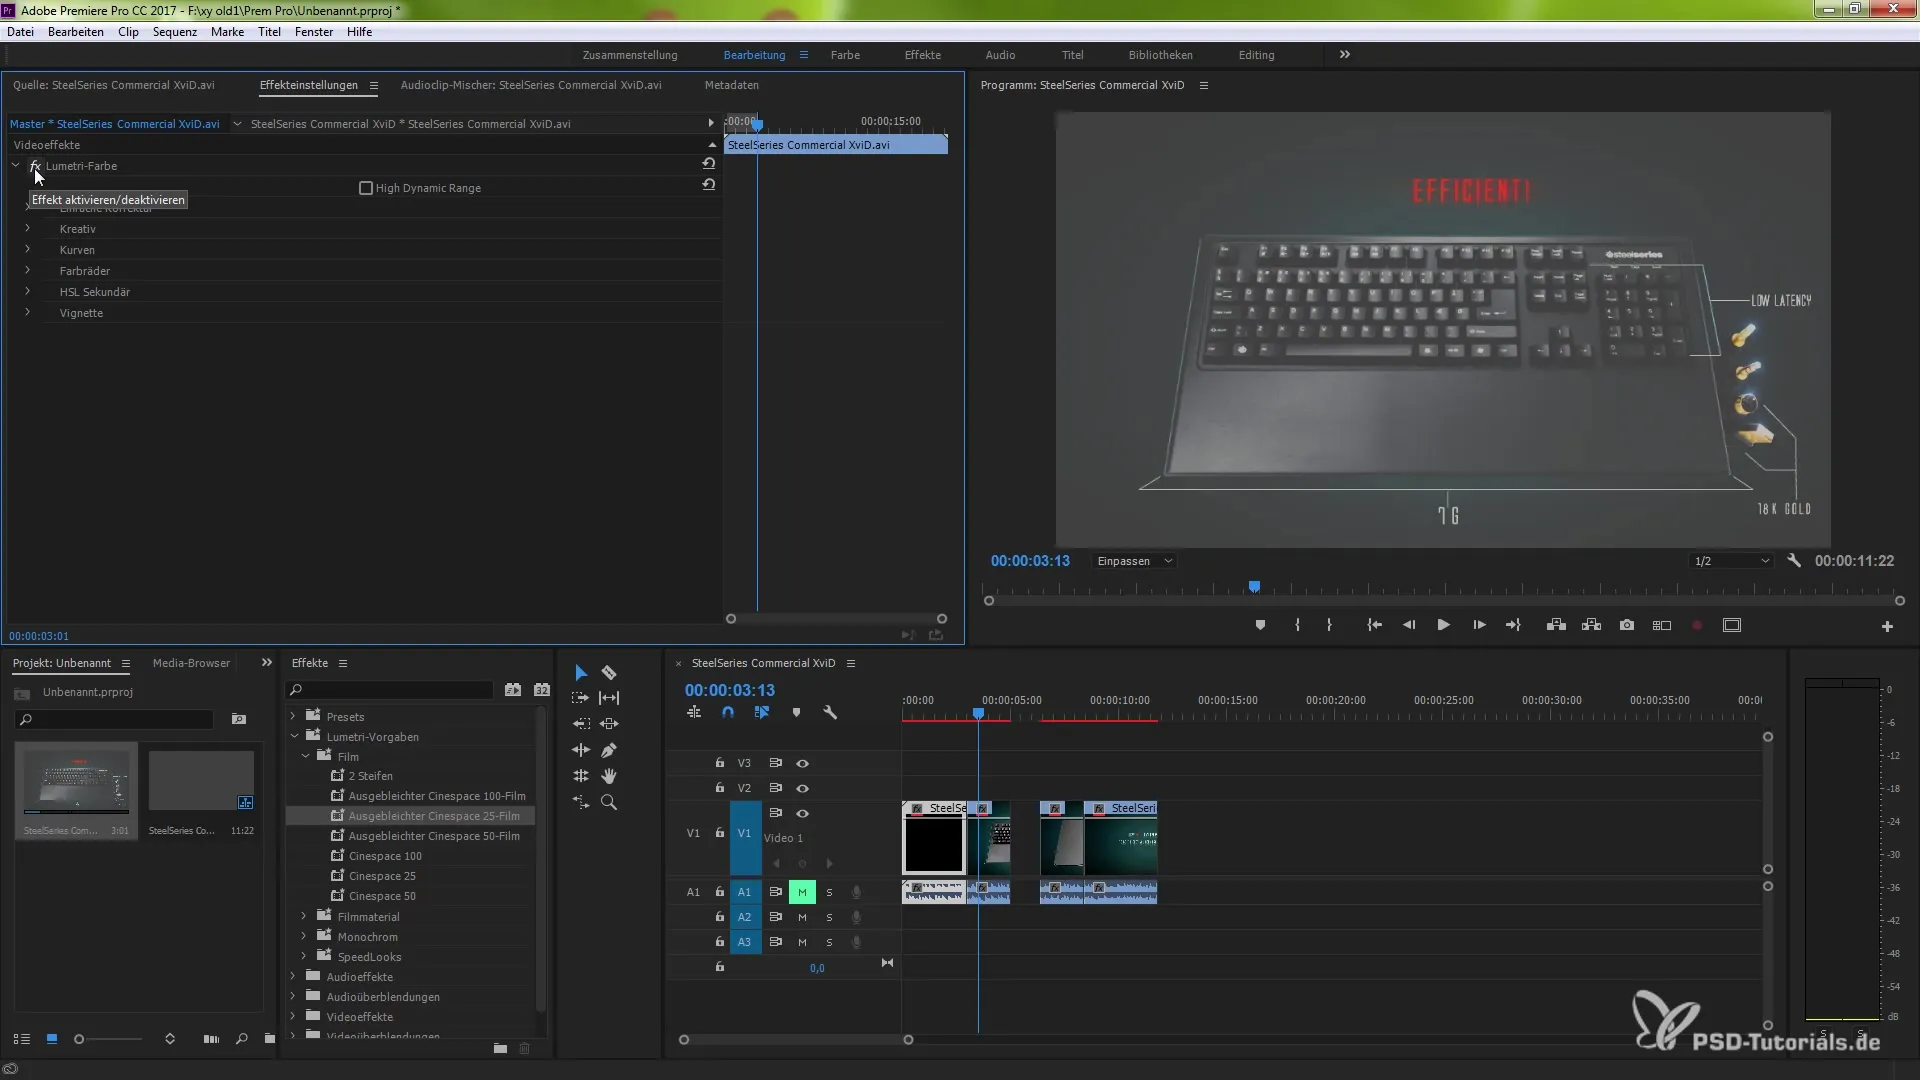Open the Audioclip-Mischer tab
This screenshot has width=1920, height=1080.
point(531,85)
